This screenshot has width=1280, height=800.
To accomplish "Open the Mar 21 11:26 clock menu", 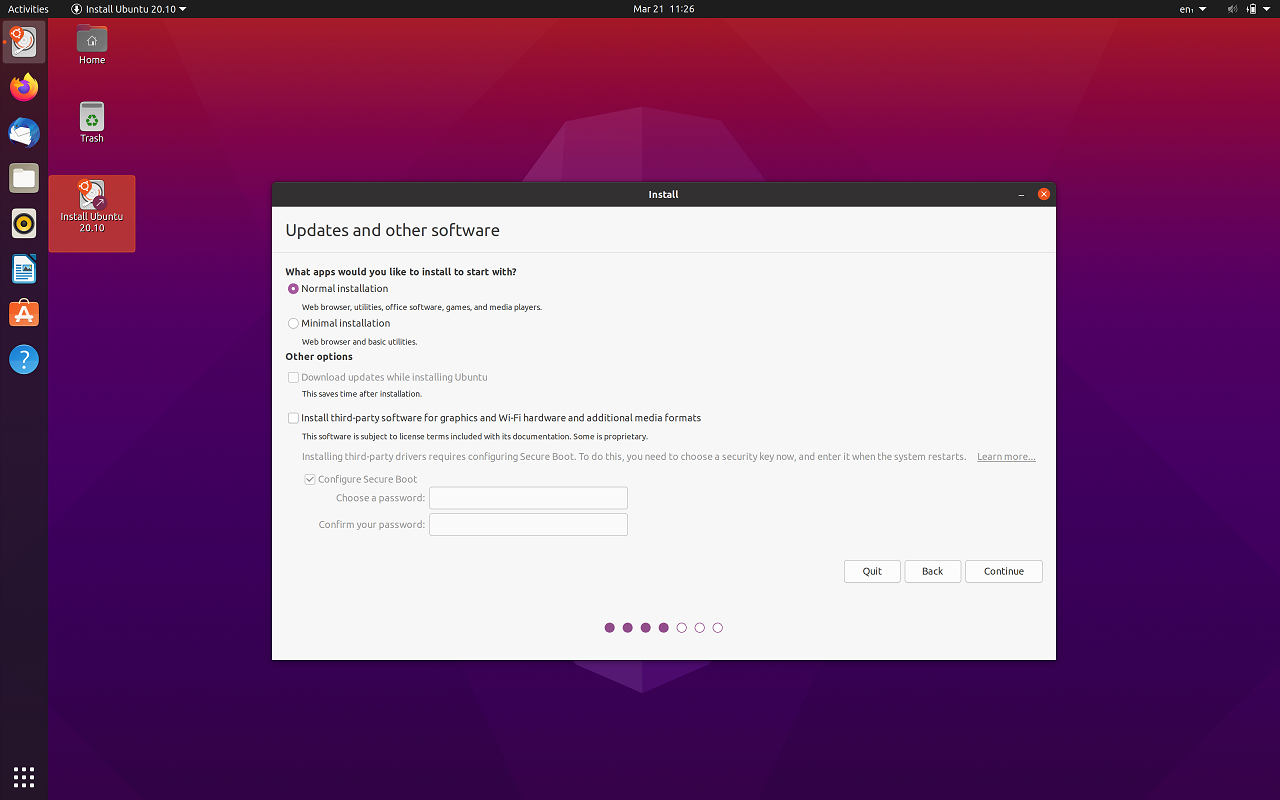I will (664, 9).
